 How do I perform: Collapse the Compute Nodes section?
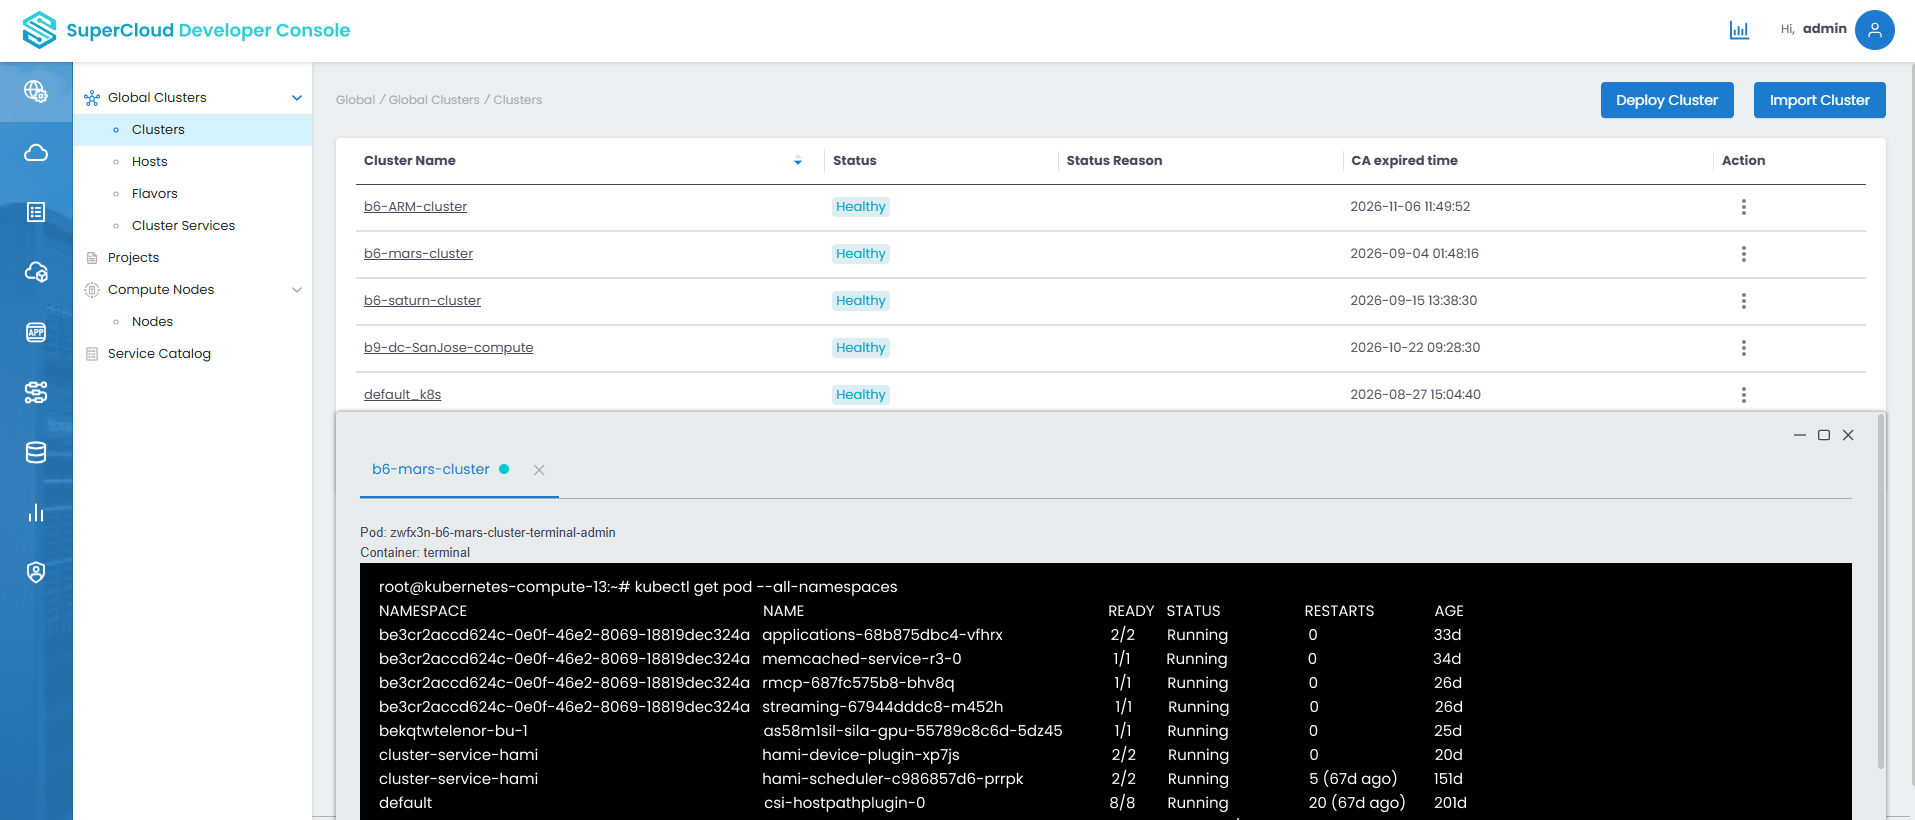(x=297, y=290)
